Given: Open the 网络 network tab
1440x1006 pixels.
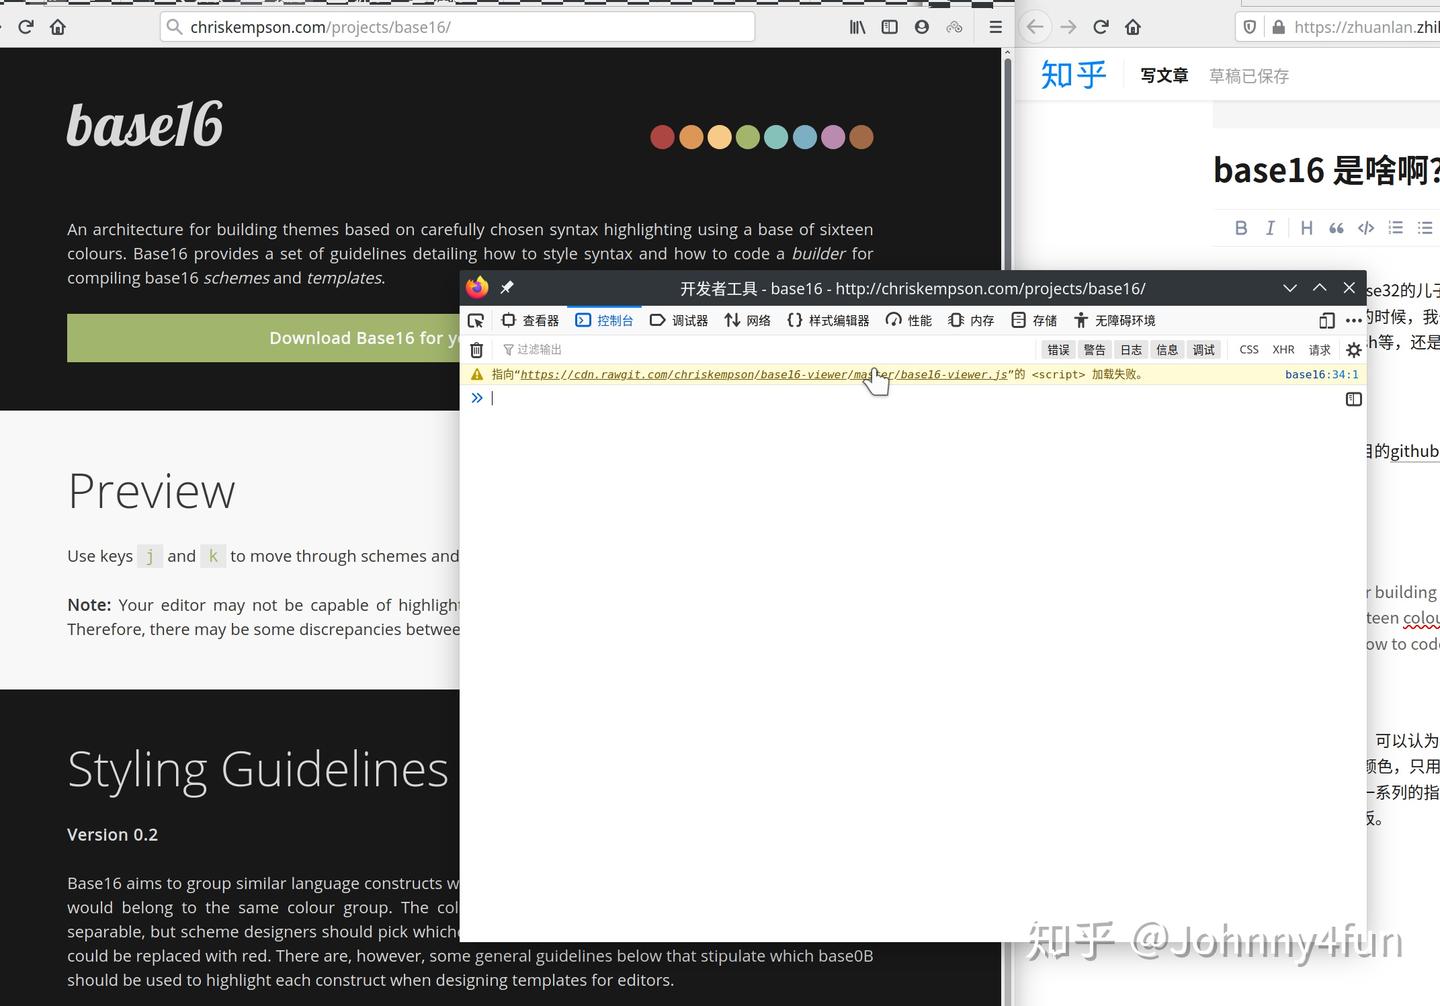Looking at the screenshot, I should click(748, 320).
